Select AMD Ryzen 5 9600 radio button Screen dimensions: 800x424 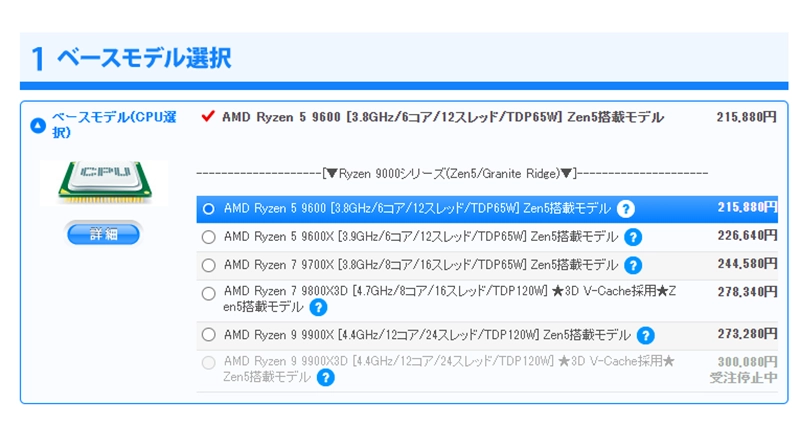[208, 209]
